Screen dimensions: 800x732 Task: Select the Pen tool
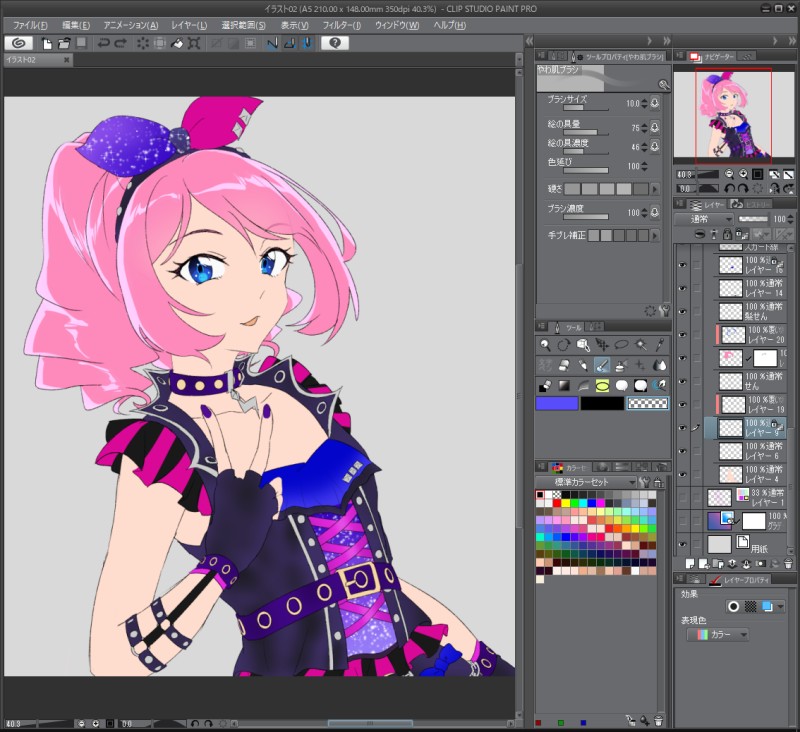click(x=583, y=365)
